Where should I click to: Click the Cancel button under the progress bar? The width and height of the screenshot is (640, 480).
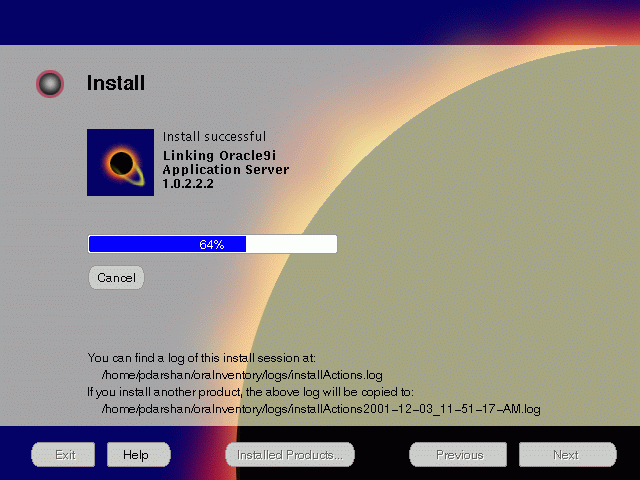point(116,278)
